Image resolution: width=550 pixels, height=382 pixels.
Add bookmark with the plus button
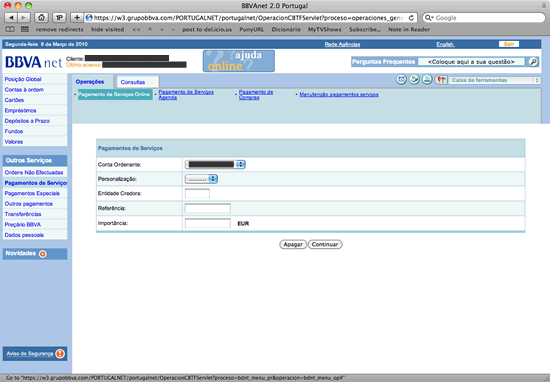click(77, 18)
